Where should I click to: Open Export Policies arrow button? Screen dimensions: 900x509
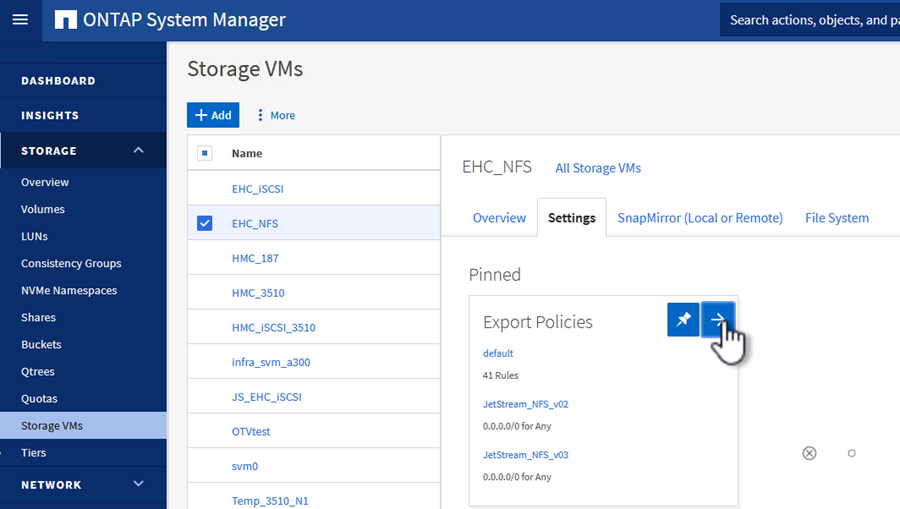718,319
